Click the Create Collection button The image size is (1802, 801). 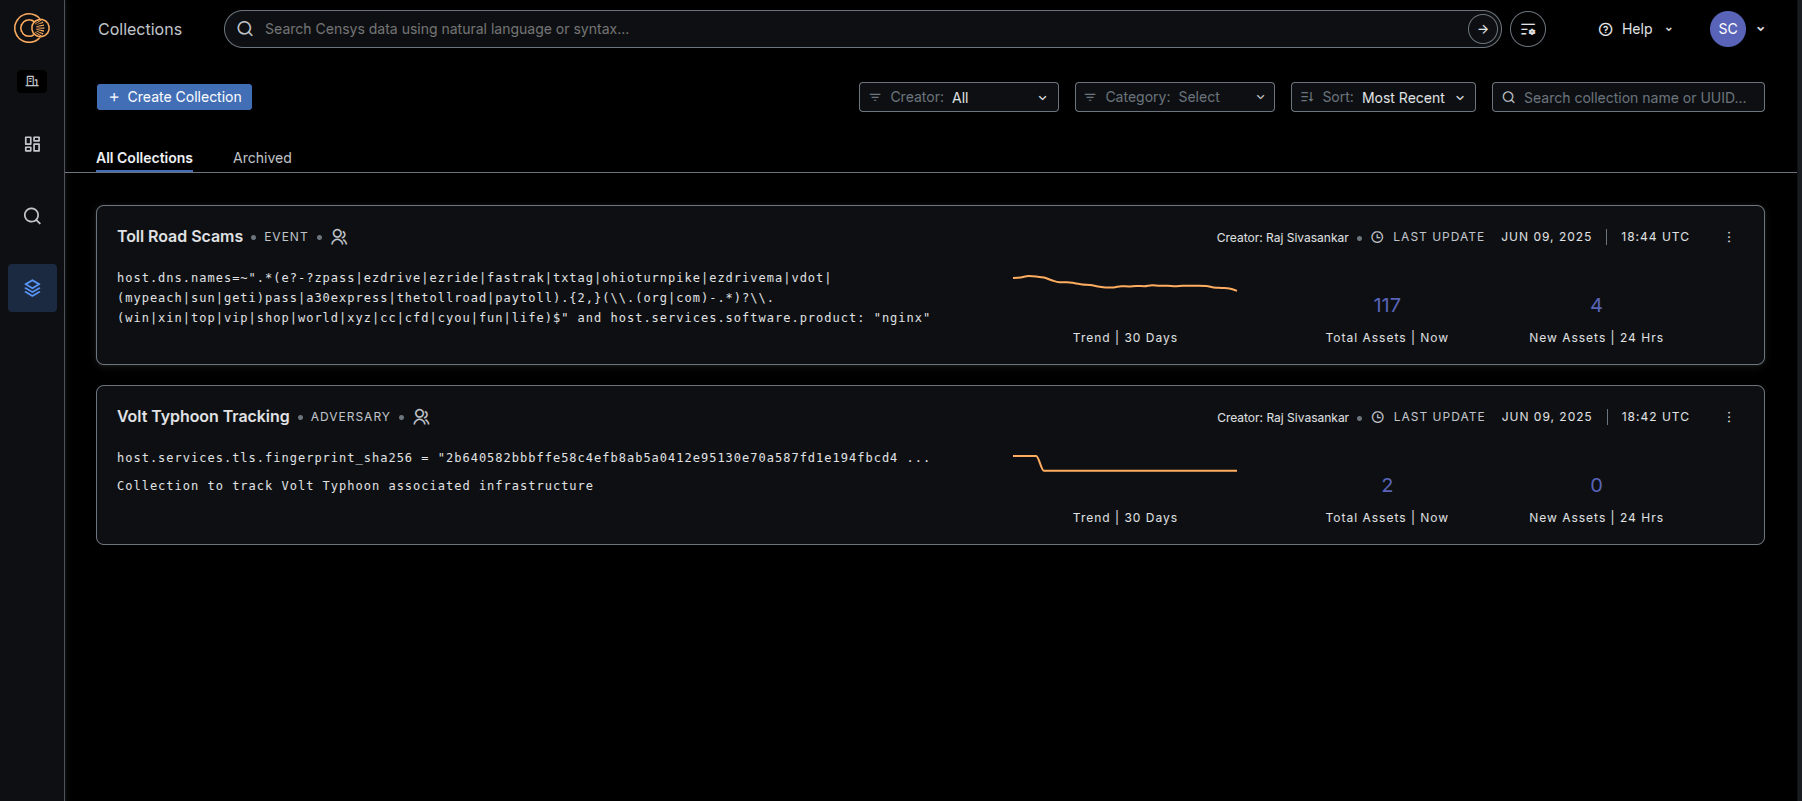coord(174,97)
